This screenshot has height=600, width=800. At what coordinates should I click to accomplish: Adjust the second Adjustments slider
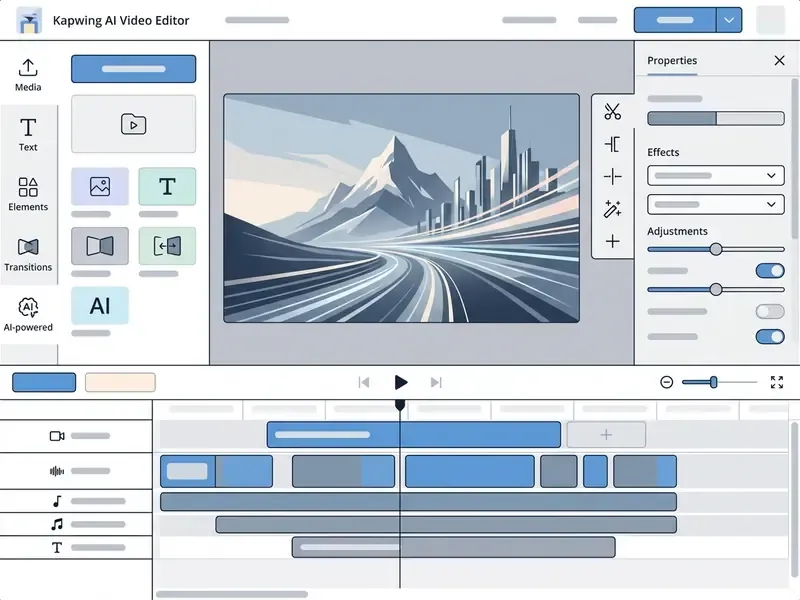pos(715,290)
